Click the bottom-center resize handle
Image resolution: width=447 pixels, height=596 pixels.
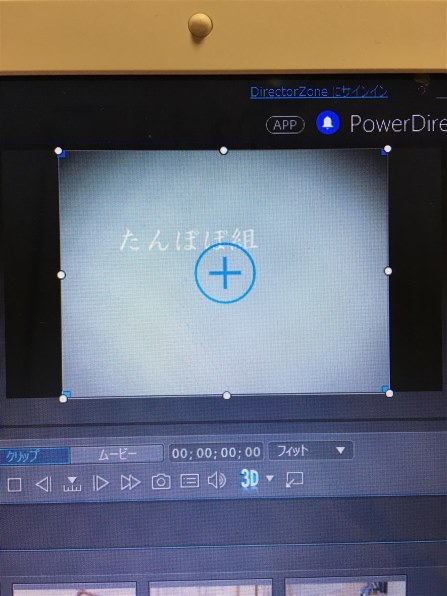227,396
